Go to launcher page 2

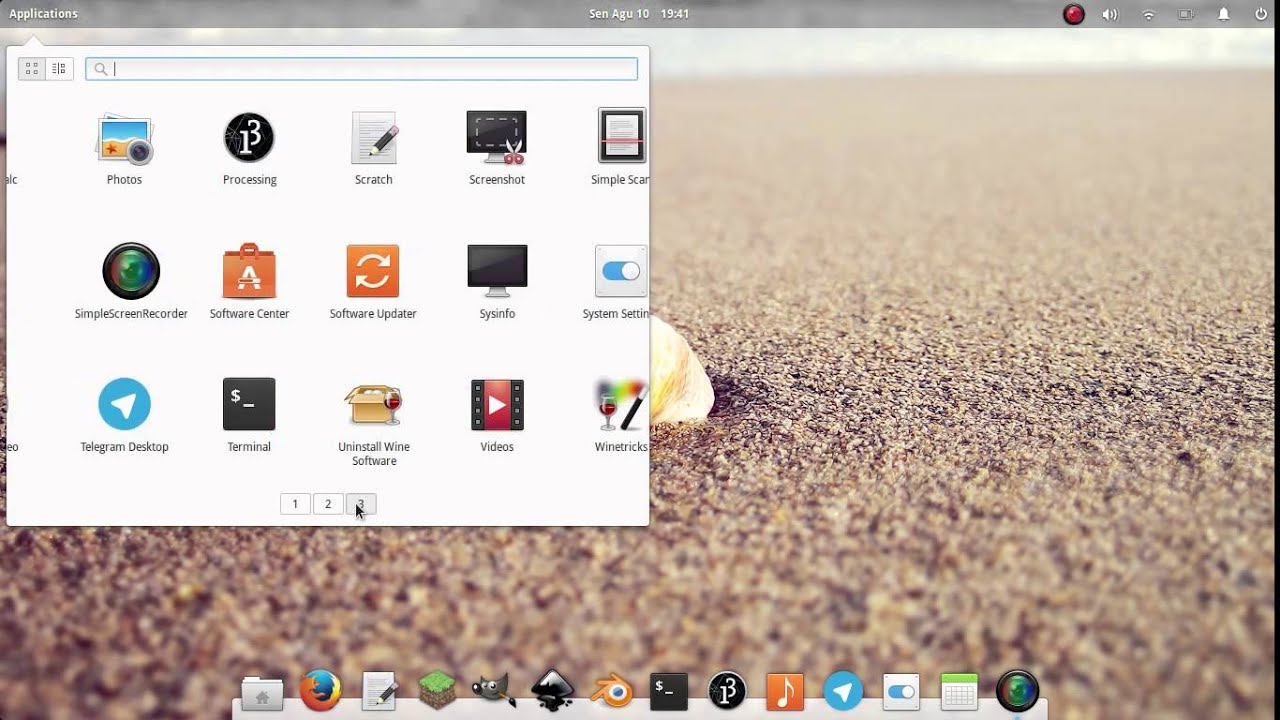(328, 504)
